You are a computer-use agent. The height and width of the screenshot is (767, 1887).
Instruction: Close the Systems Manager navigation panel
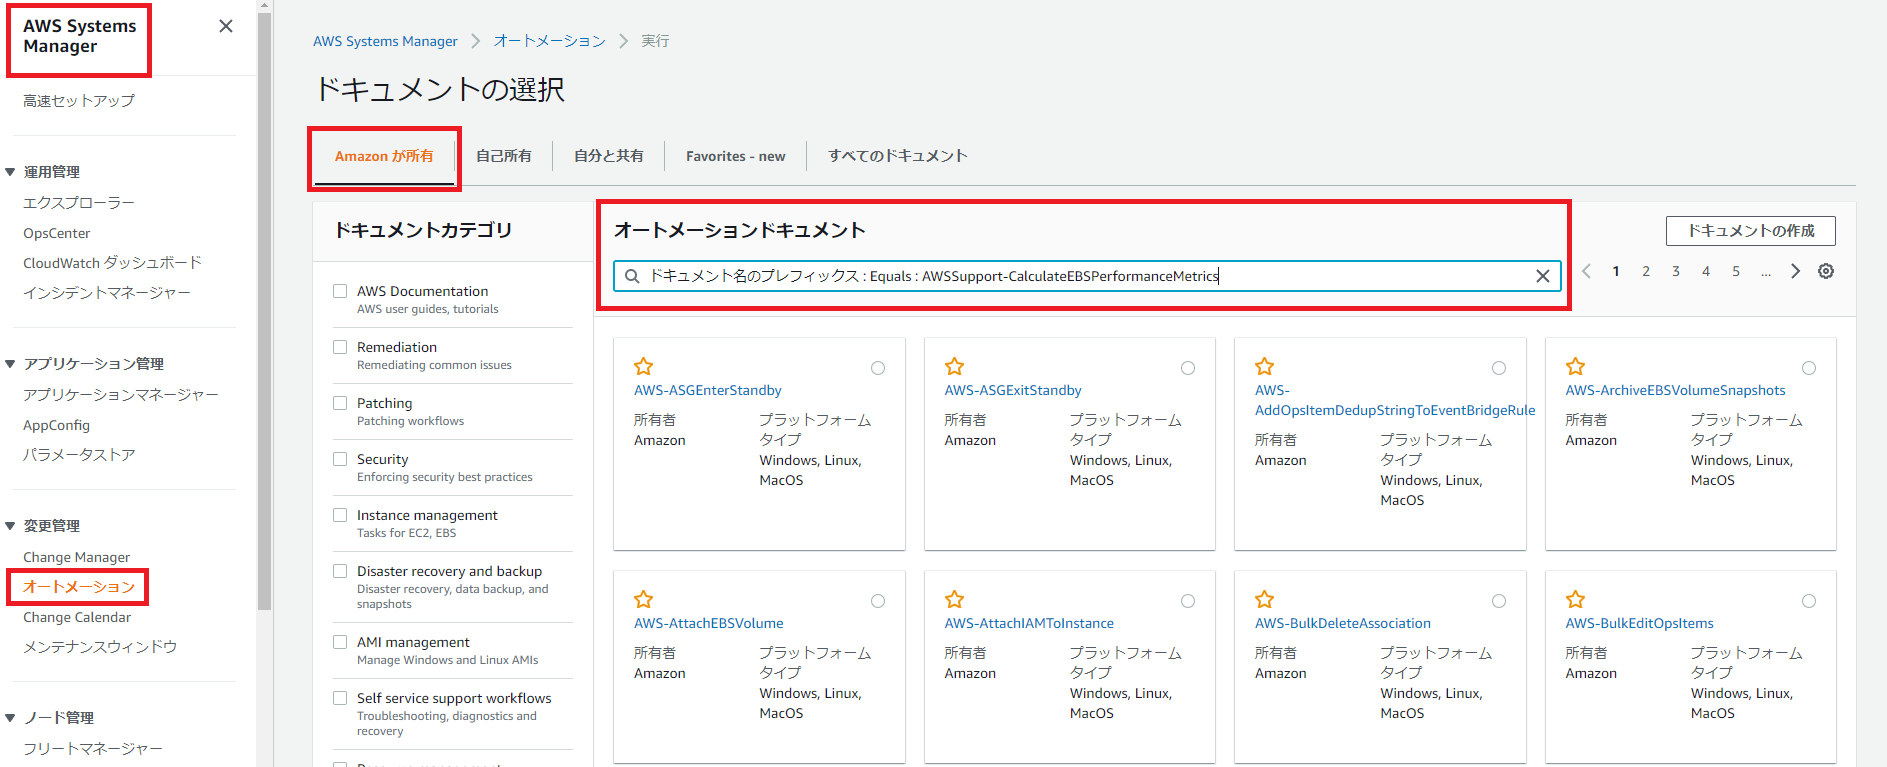pos(226,26)
